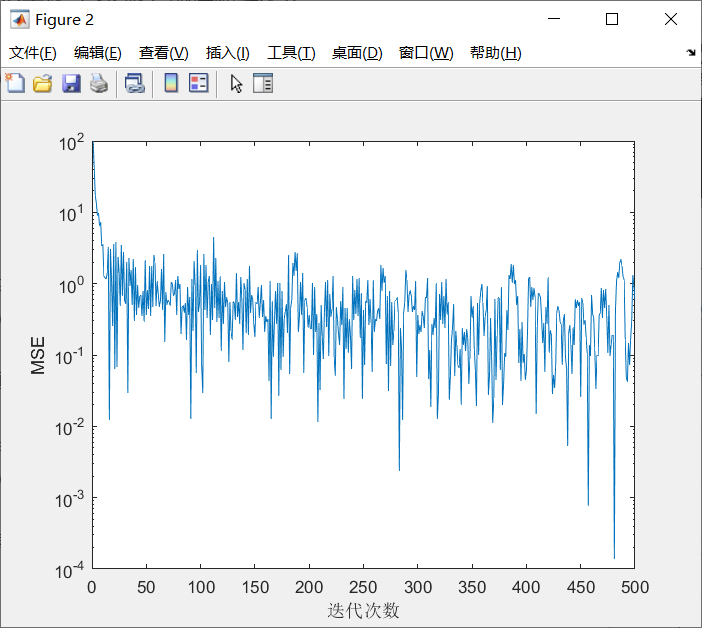Viewport: 702px width, 628px height.
Task: Open a file with the folder icon
Action: (x=43, y=83)
